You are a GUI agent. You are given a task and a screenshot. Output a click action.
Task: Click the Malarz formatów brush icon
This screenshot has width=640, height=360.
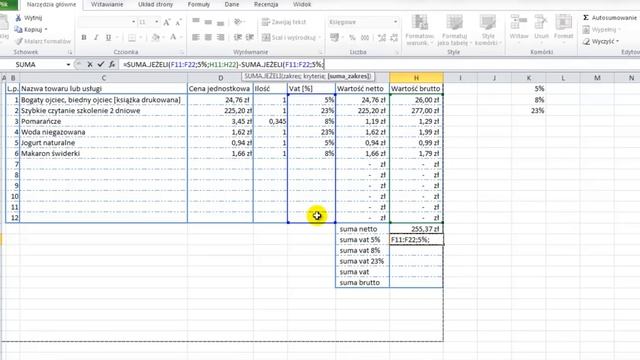click(19, 41)
